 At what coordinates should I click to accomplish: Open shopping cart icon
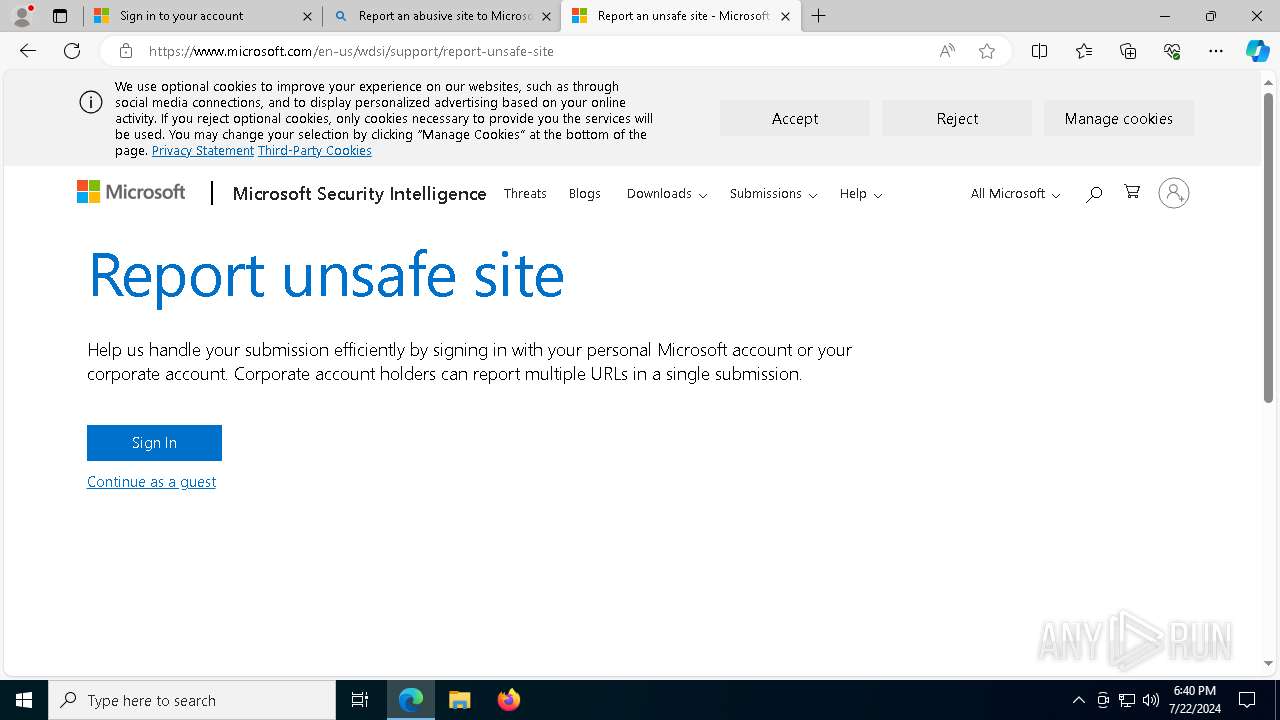pos(1132,192)
